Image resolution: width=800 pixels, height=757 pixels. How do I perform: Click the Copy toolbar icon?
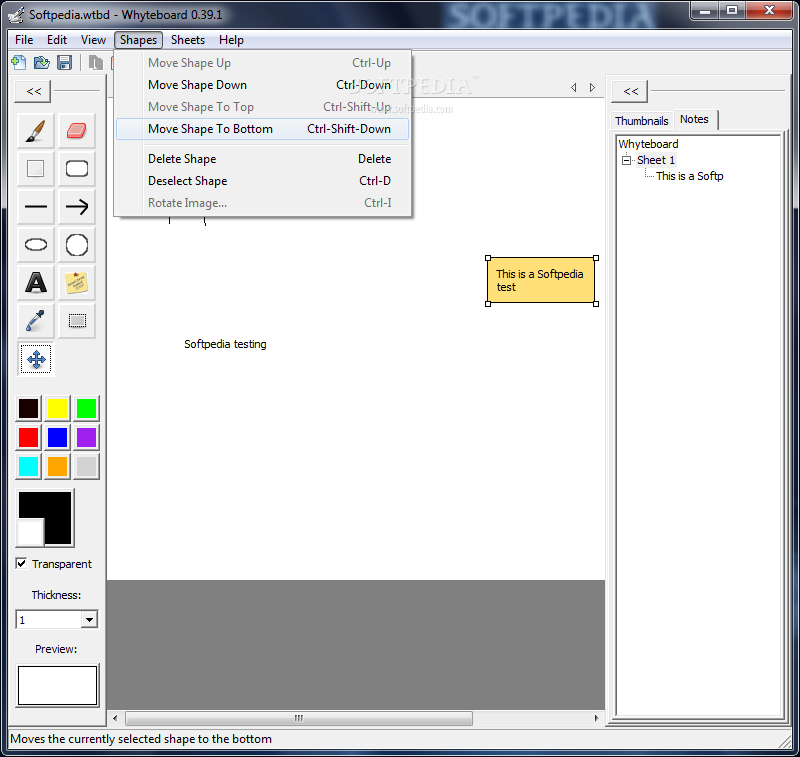[x=95, y=63]
